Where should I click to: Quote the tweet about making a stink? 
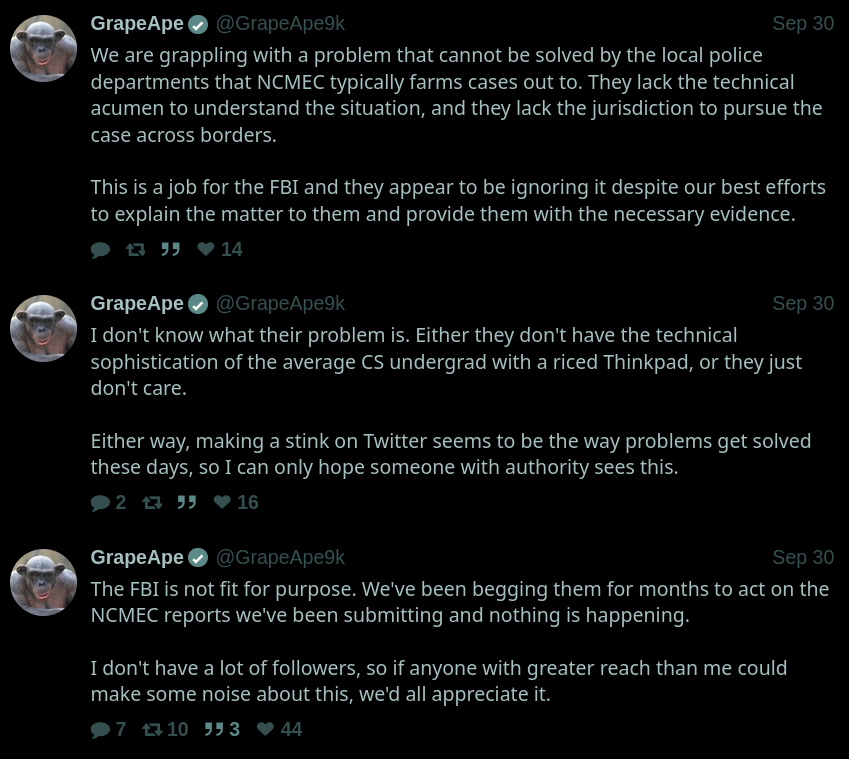pos(186,502)
